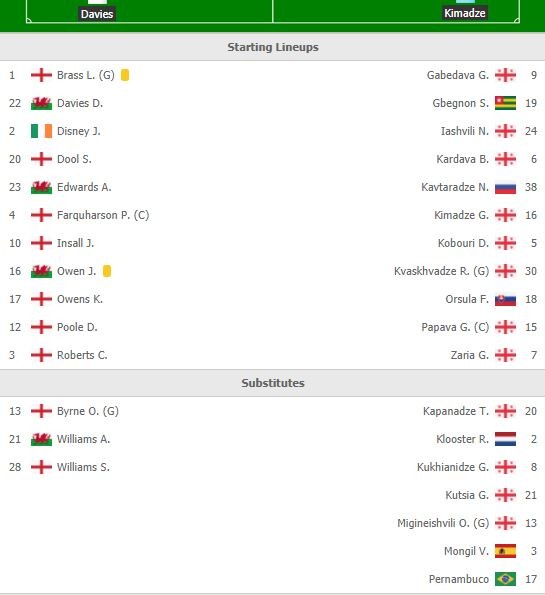This screenshot has width=545, height=595.
Task: Open player Gabedava G. profile
Action: [458, 75]
